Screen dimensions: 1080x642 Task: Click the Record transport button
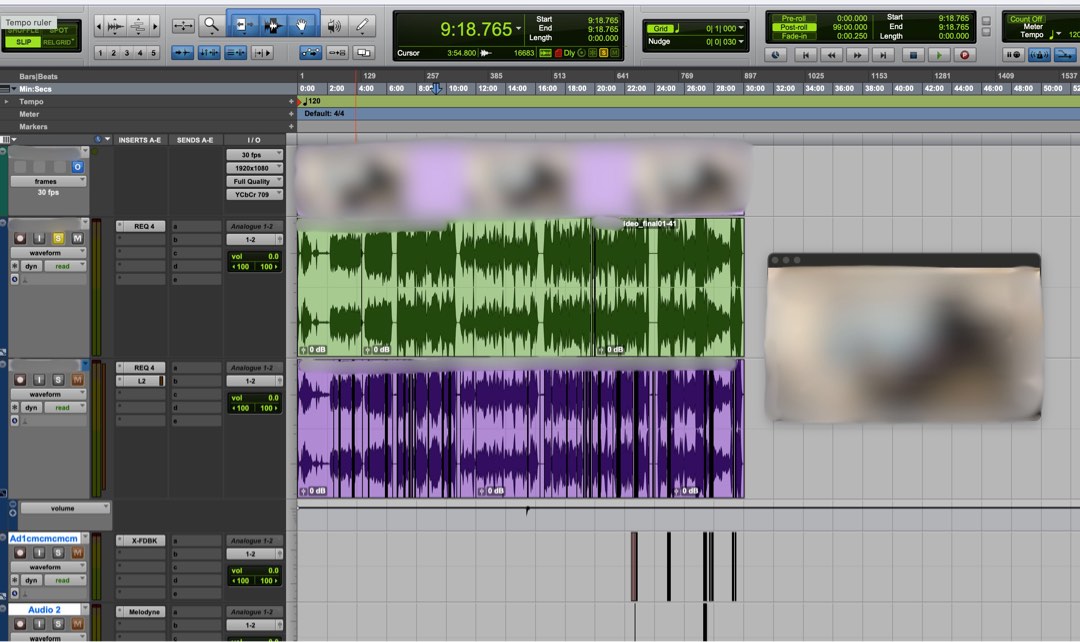coord(964,54)
